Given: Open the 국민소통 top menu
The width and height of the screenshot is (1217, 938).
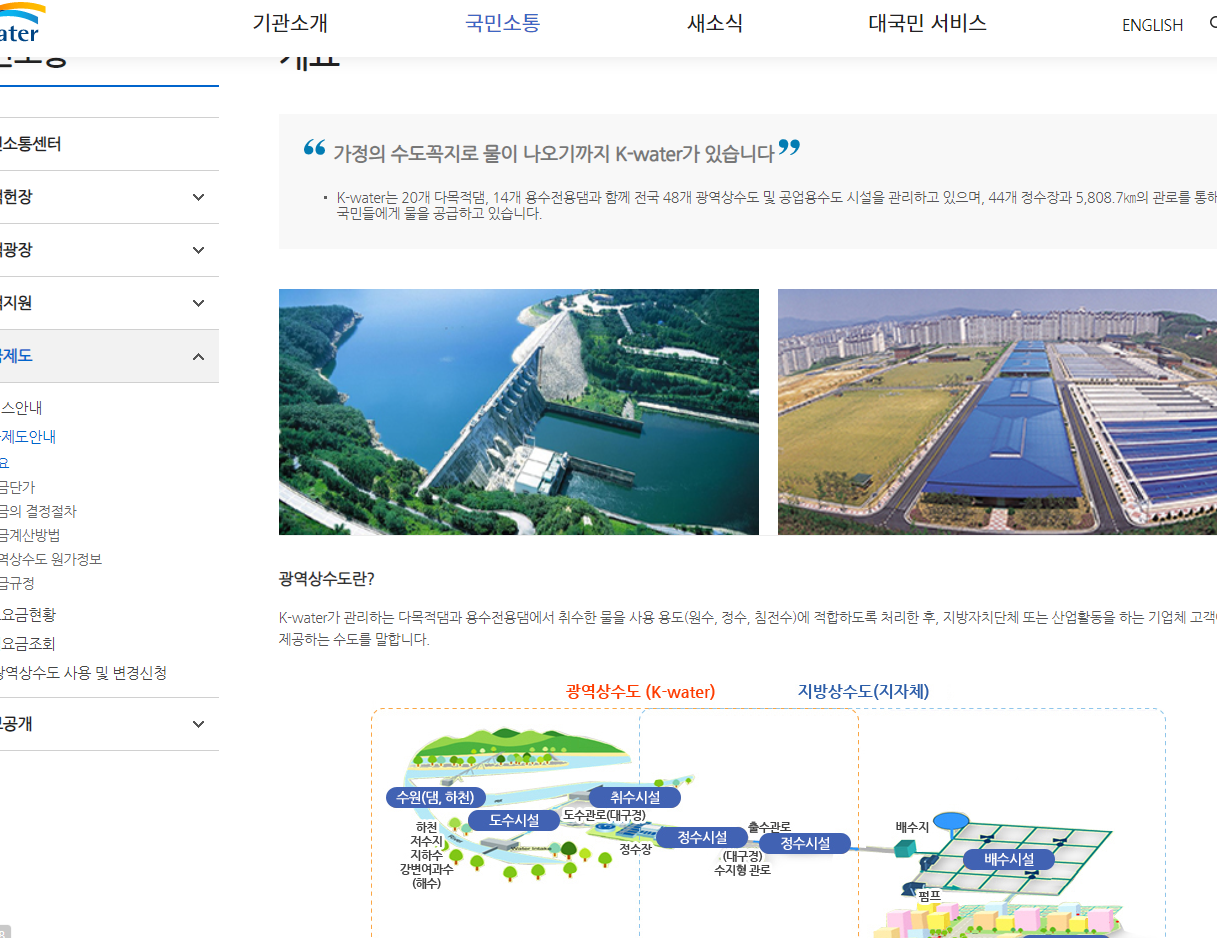Looking at the screenshot, I should tap(502, 23).
